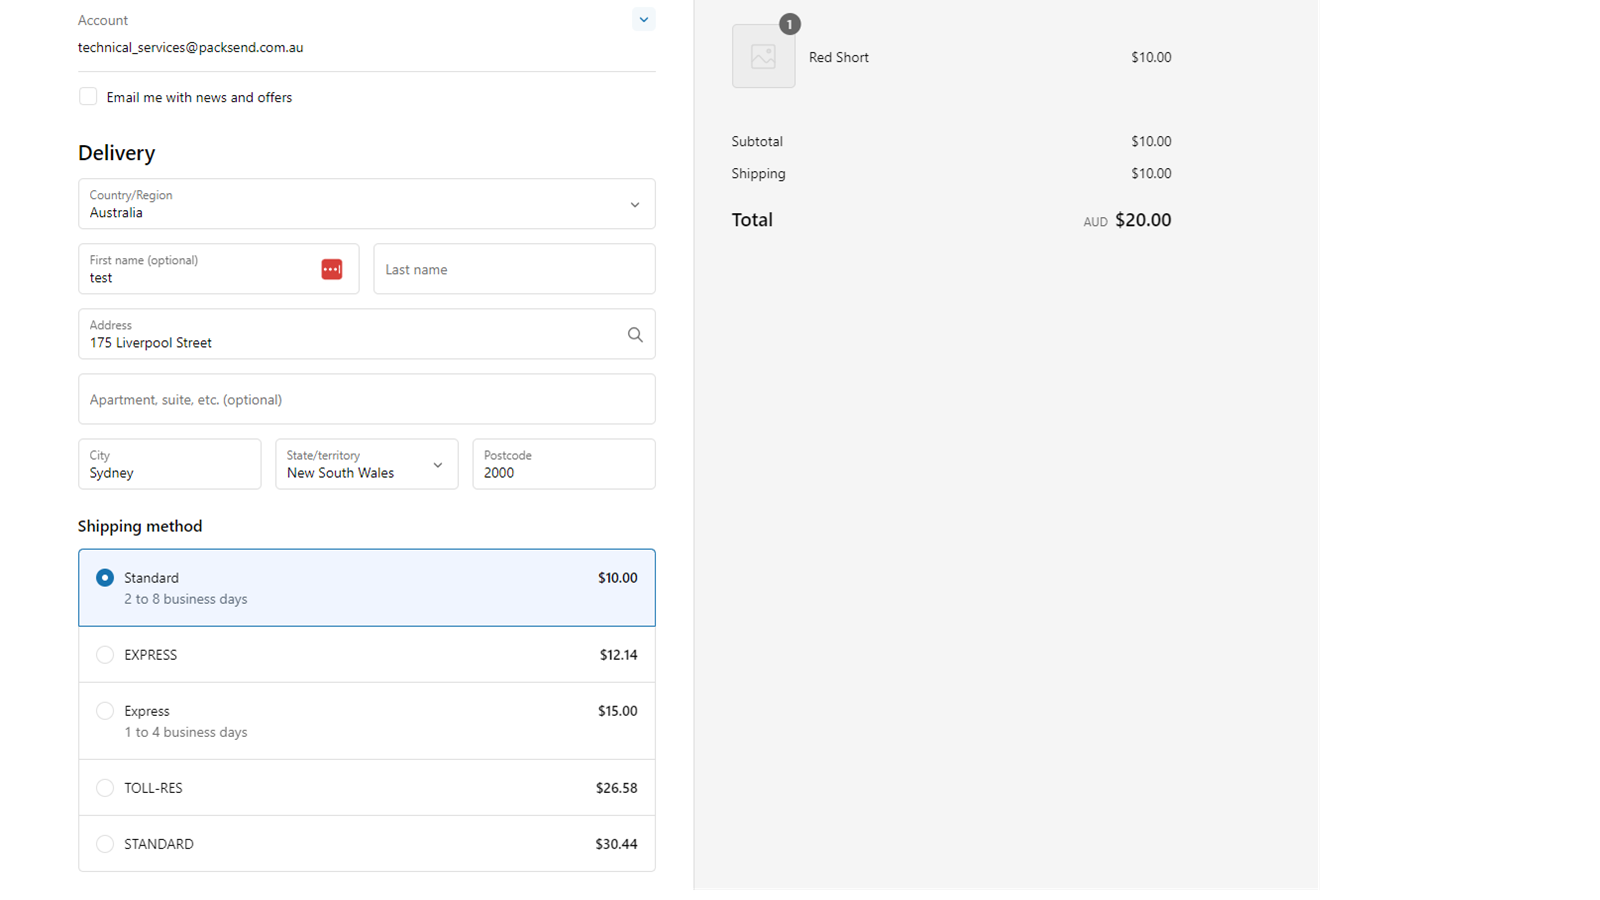This screenshot has height=900, width=1600.
Task: Click the Country/Region dropdown arrow
Action: click(635, 204)
